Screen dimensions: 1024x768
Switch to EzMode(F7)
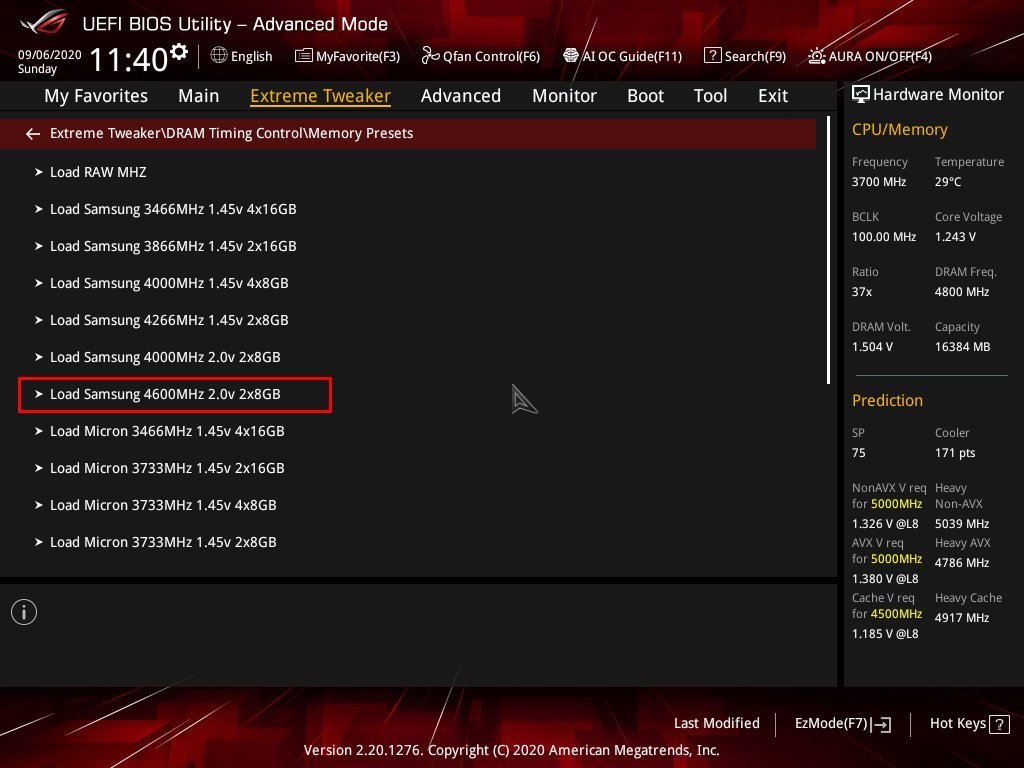click(x=842, y=724)
